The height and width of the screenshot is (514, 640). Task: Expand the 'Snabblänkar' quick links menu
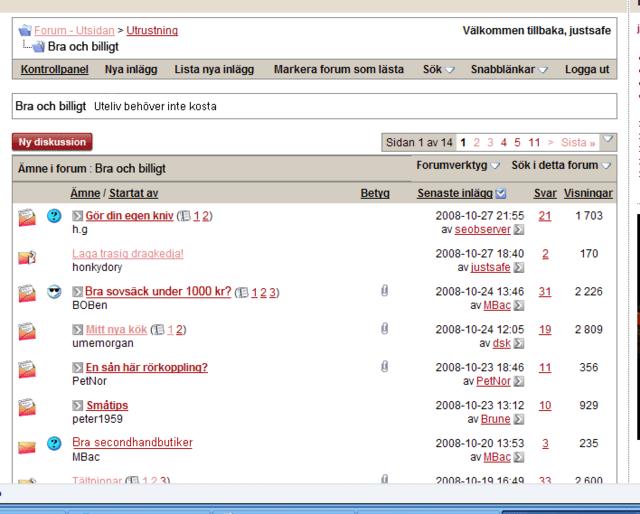[x=523, y=70]
